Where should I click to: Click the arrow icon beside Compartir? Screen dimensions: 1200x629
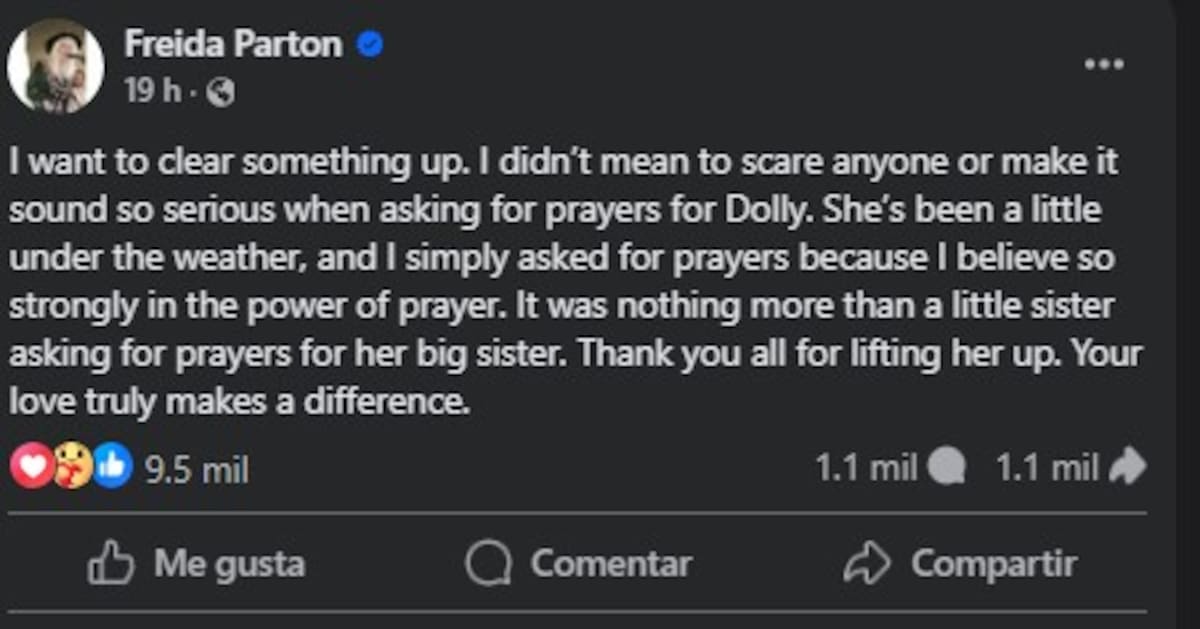866,565
